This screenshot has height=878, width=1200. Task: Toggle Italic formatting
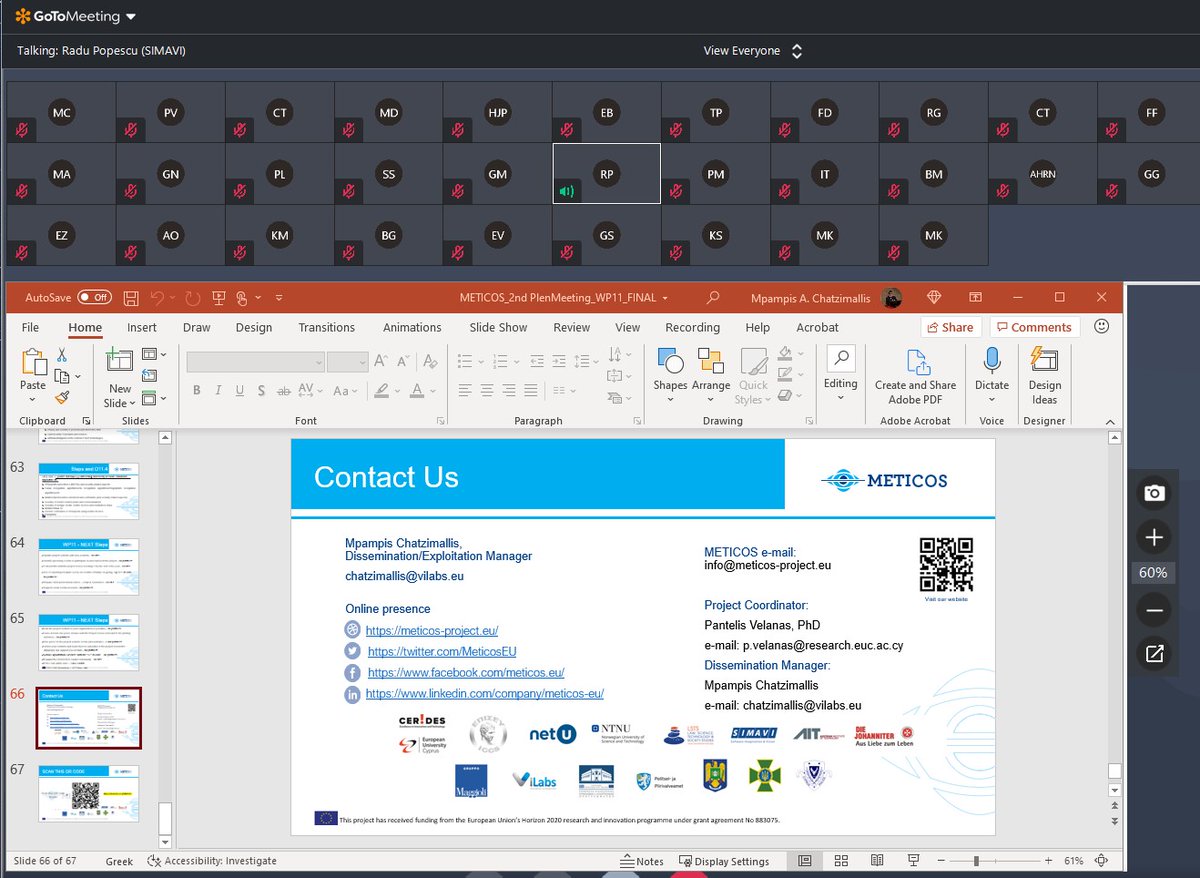219,391
